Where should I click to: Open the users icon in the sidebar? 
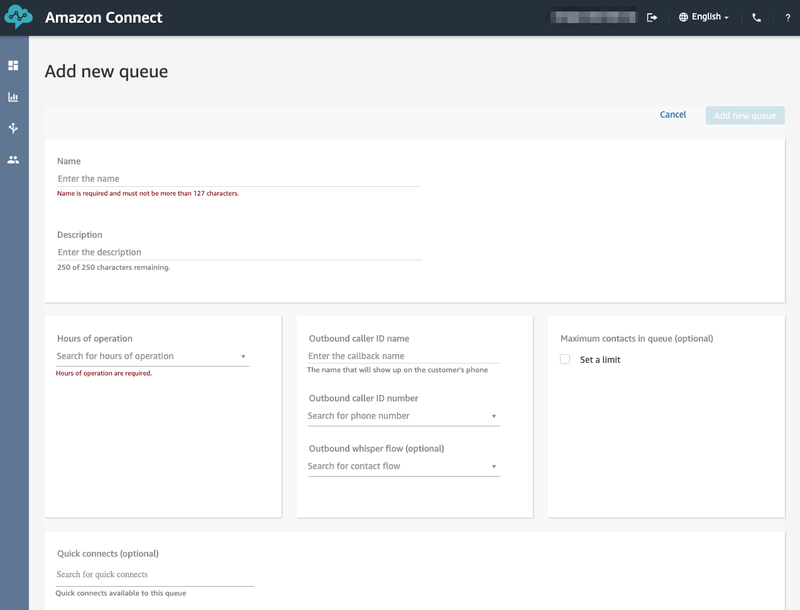point(13,160)
